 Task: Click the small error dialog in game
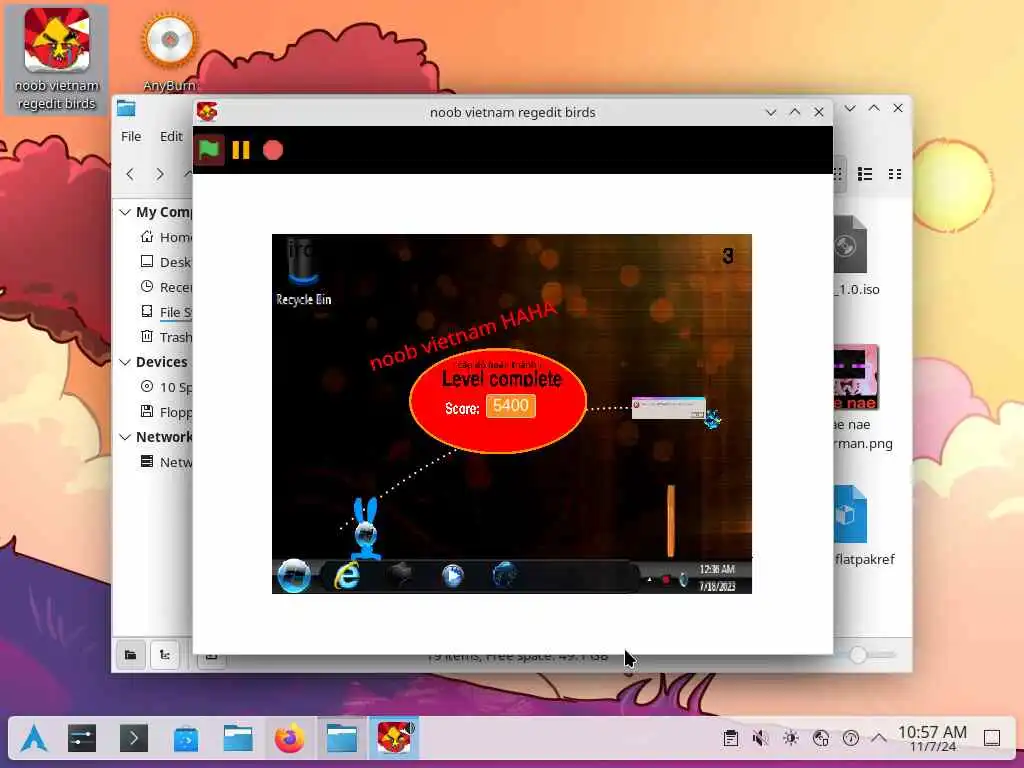tap(669, 408)
